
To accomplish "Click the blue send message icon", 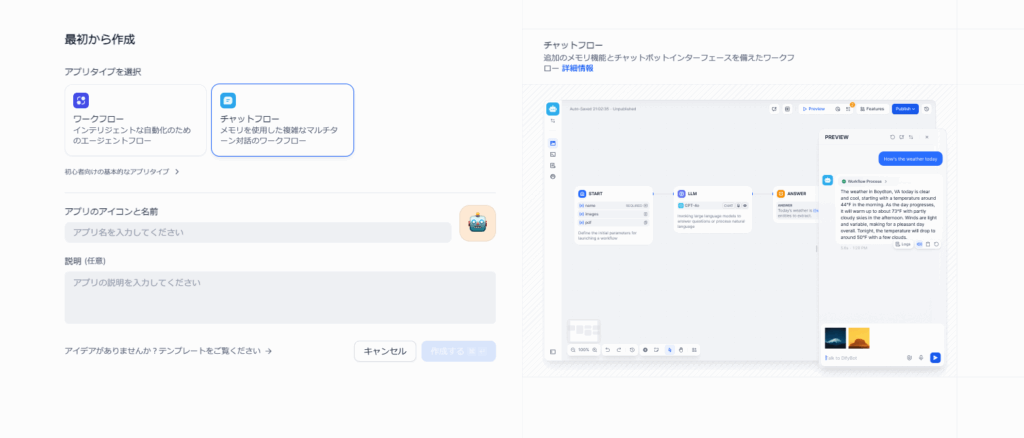I will (935, 357).
